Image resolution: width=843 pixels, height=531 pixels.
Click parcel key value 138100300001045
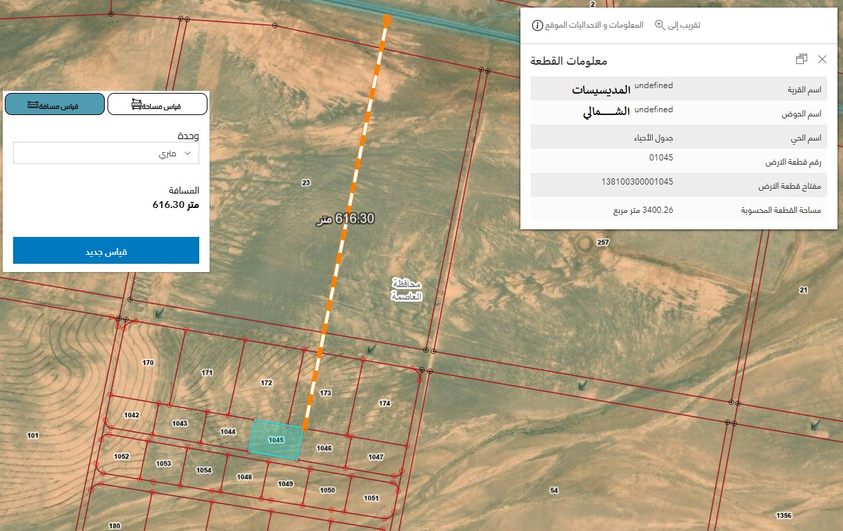pyautogui.click(x=637, y=182)
